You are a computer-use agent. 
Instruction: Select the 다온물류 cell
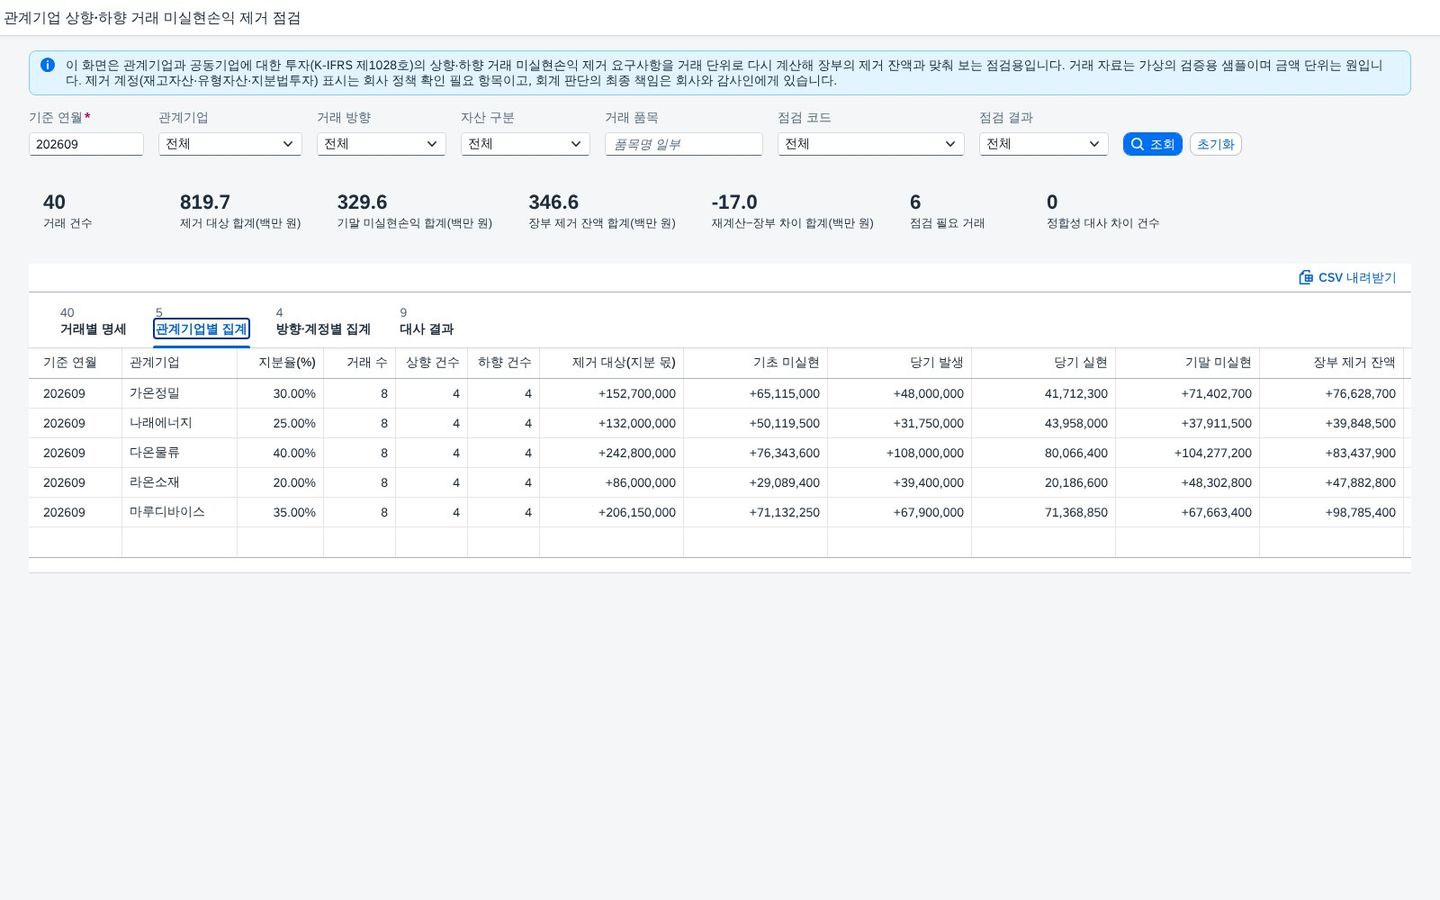pos(179,453)
